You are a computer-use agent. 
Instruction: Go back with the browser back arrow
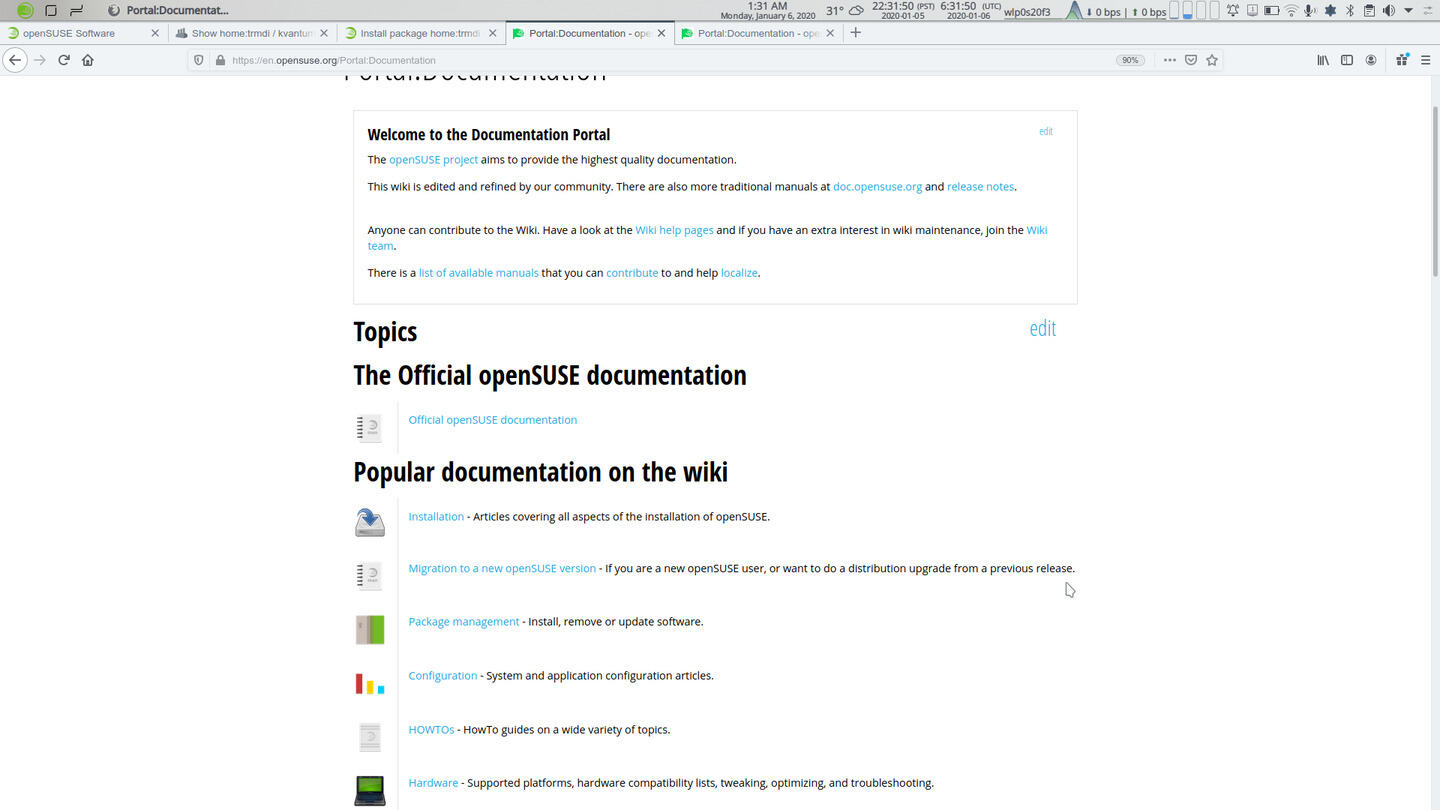coord(14,60)
